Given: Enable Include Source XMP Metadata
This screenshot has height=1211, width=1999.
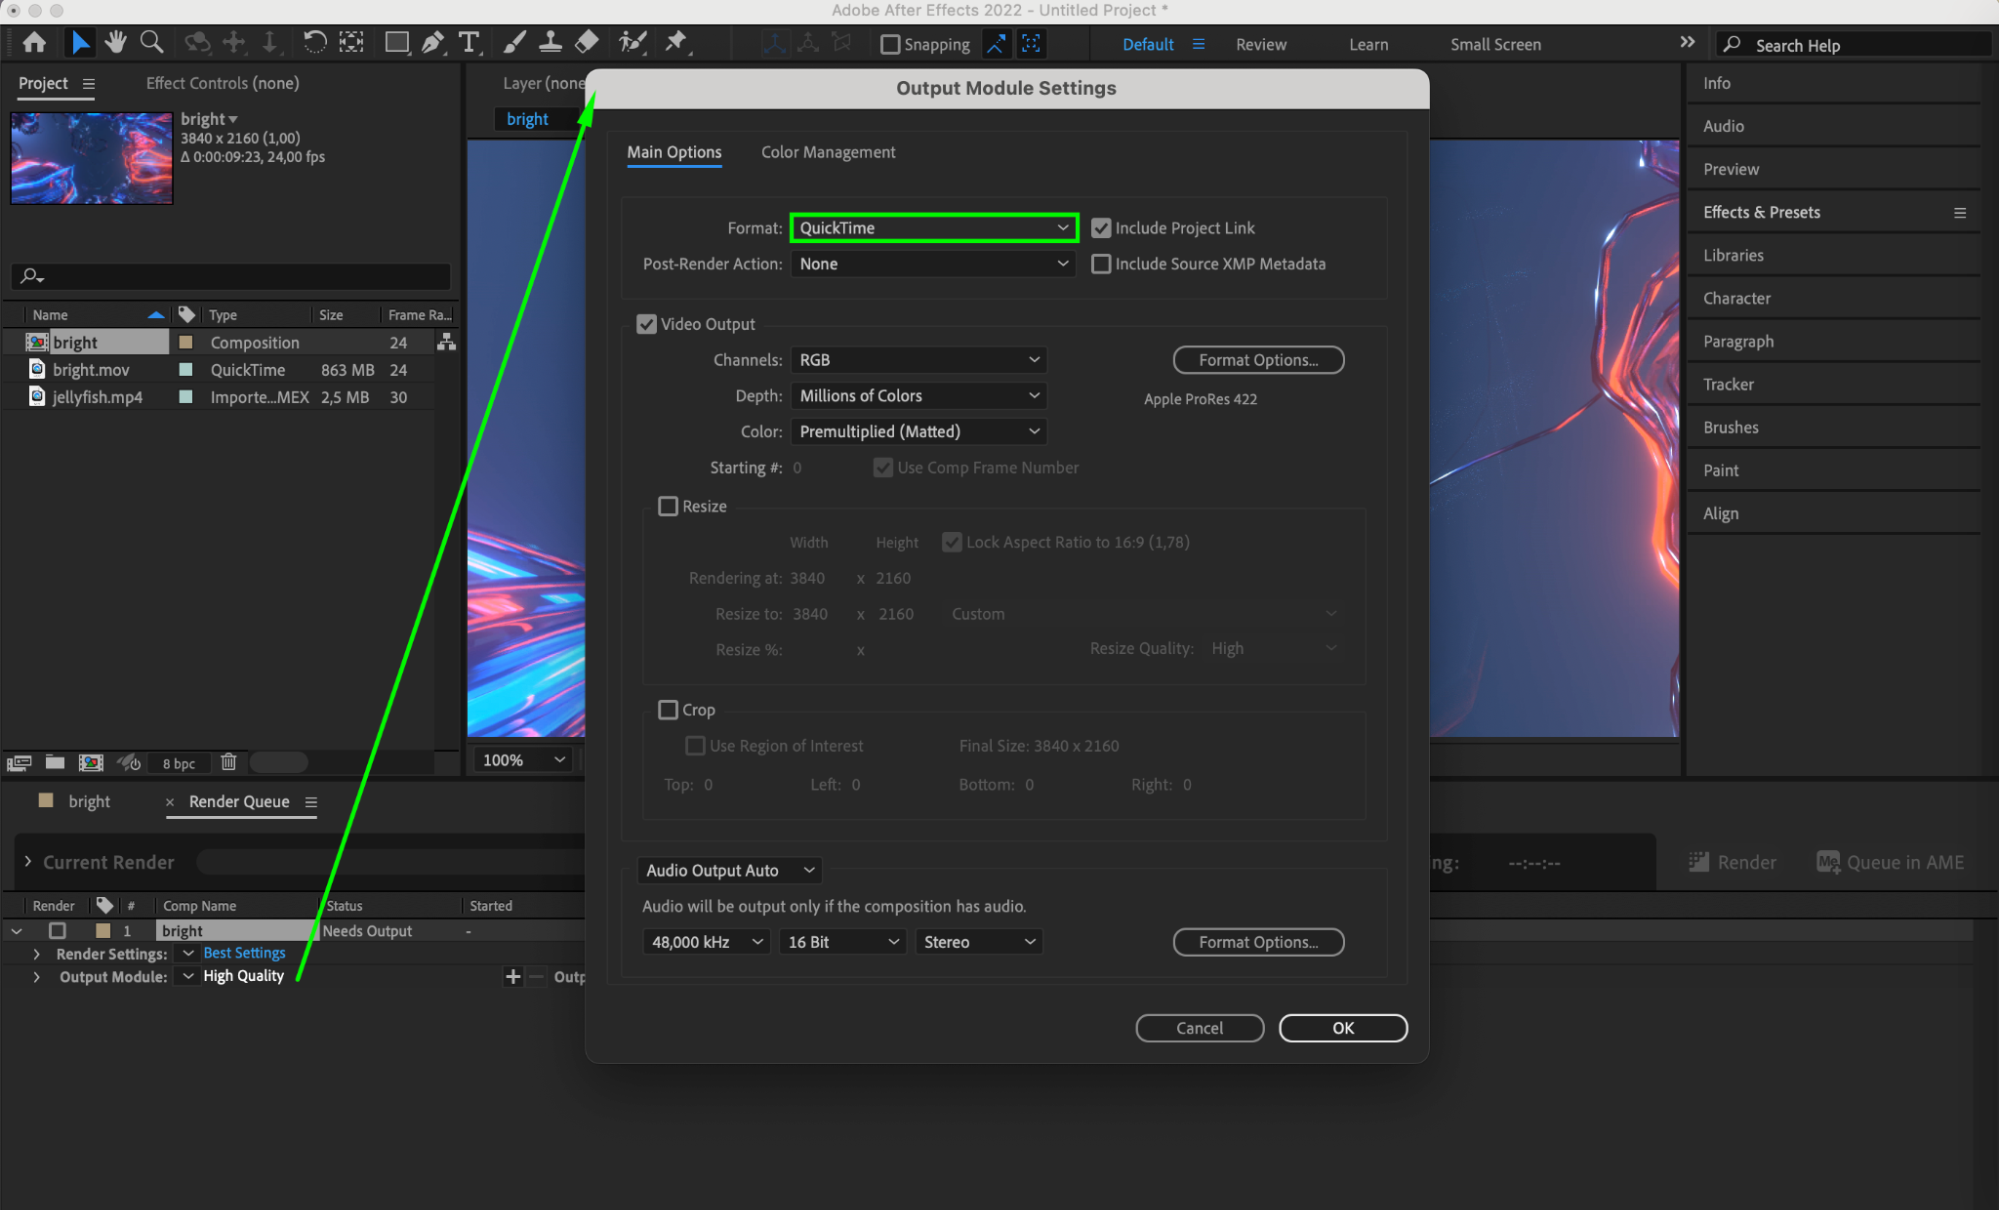Looking at the screenshot, I should tap(1101, 264).
